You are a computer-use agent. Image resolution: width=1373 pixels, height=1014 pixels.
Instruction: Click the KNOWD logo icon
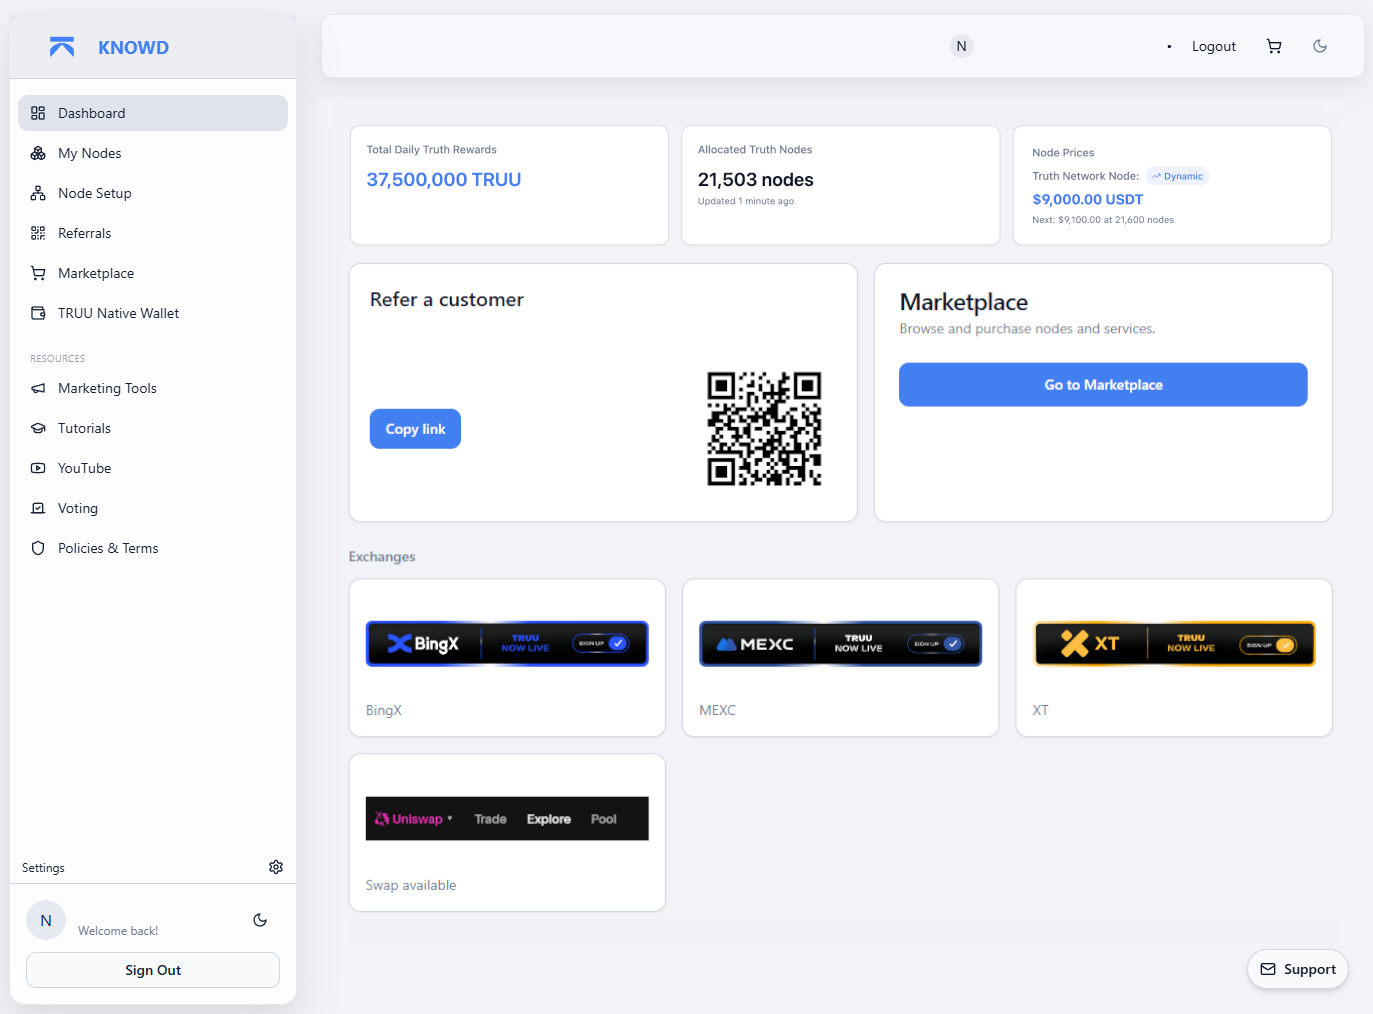[x=62, y=47]
